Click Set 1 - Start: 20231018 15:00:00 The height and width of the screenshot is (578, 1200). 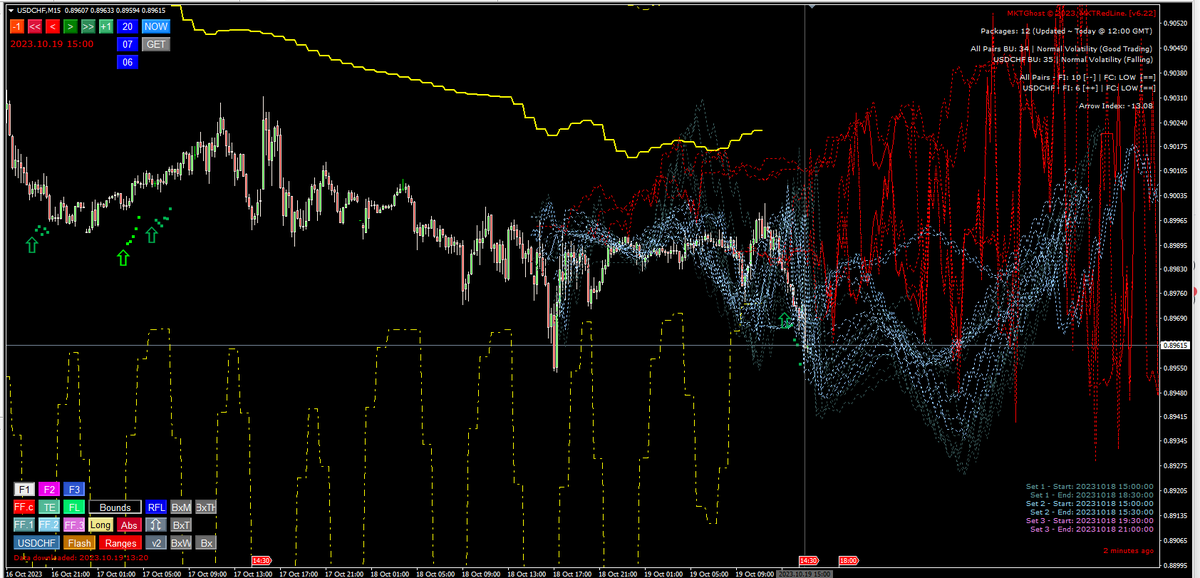point(1090,487)
